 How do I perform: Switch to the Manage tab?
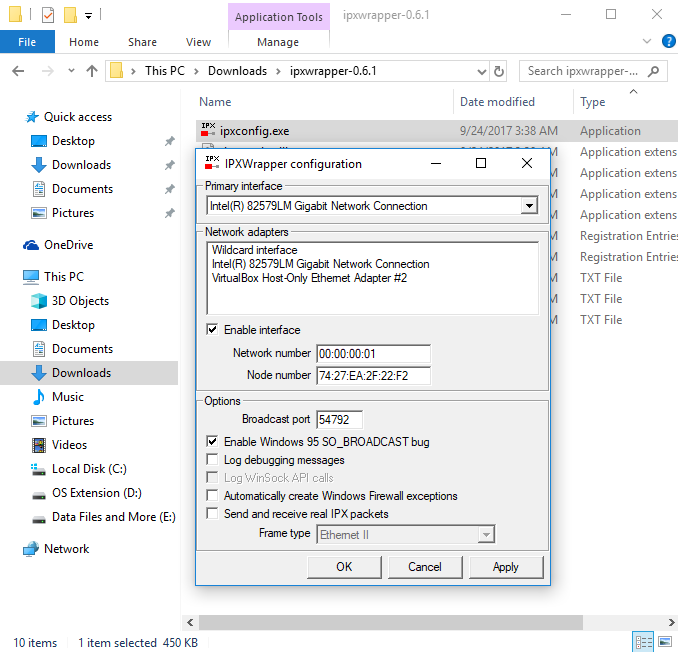pos(278,42)
